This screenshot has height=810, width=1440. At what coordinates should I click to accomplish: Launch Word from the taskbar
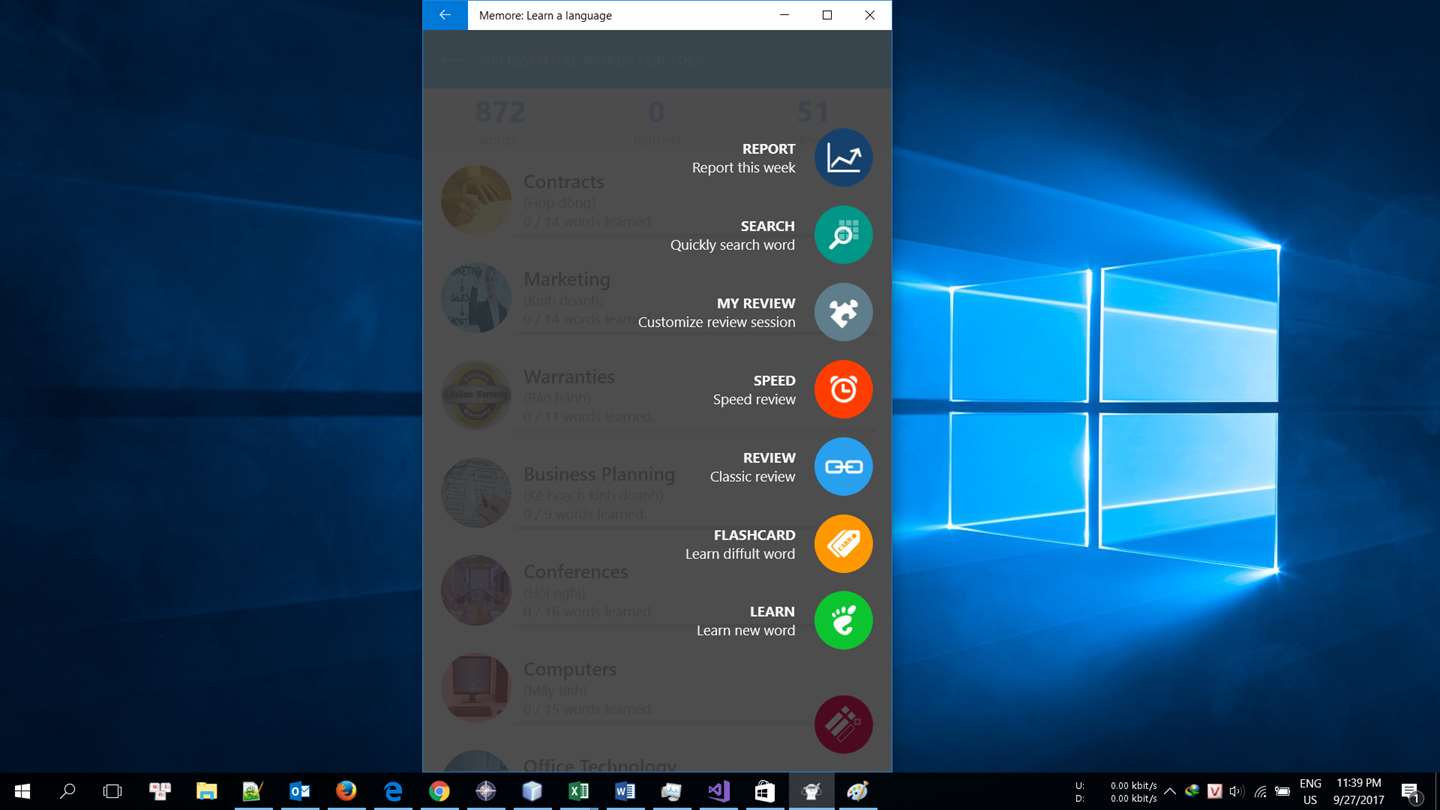[625, 791]
